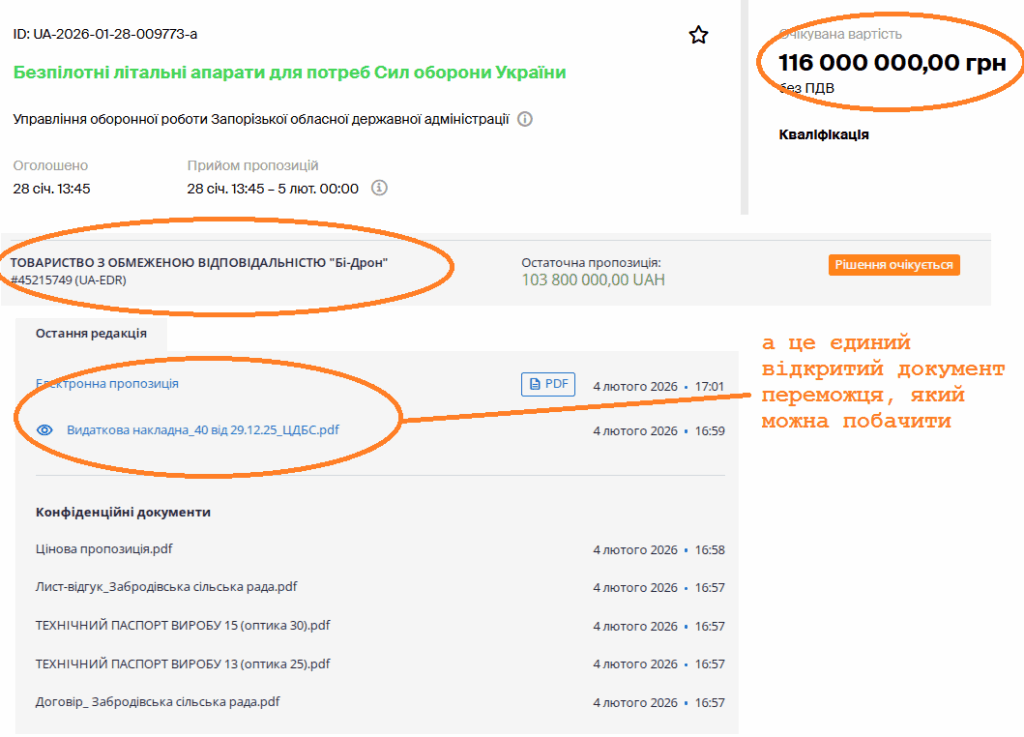The width and height of the screenshot is (1024, 737).
Task: Select ТЕХНІЧНИЙ ПАСПОРТ ВИРОБУ 15 (оптика 30).pdf
Action: (x=182, y=625)
